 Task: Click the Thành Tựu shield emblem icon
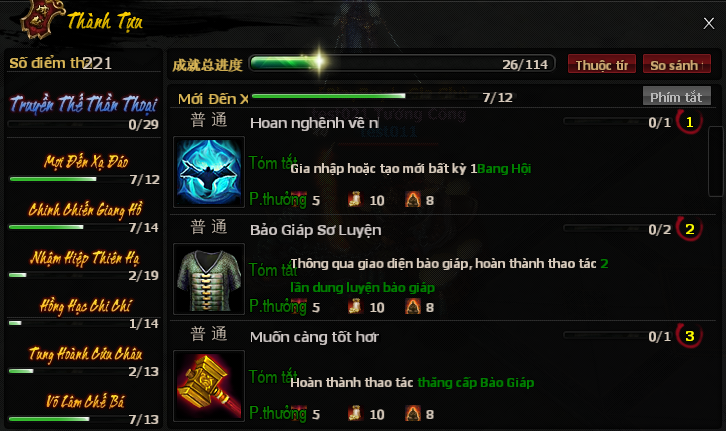(40, 19)
